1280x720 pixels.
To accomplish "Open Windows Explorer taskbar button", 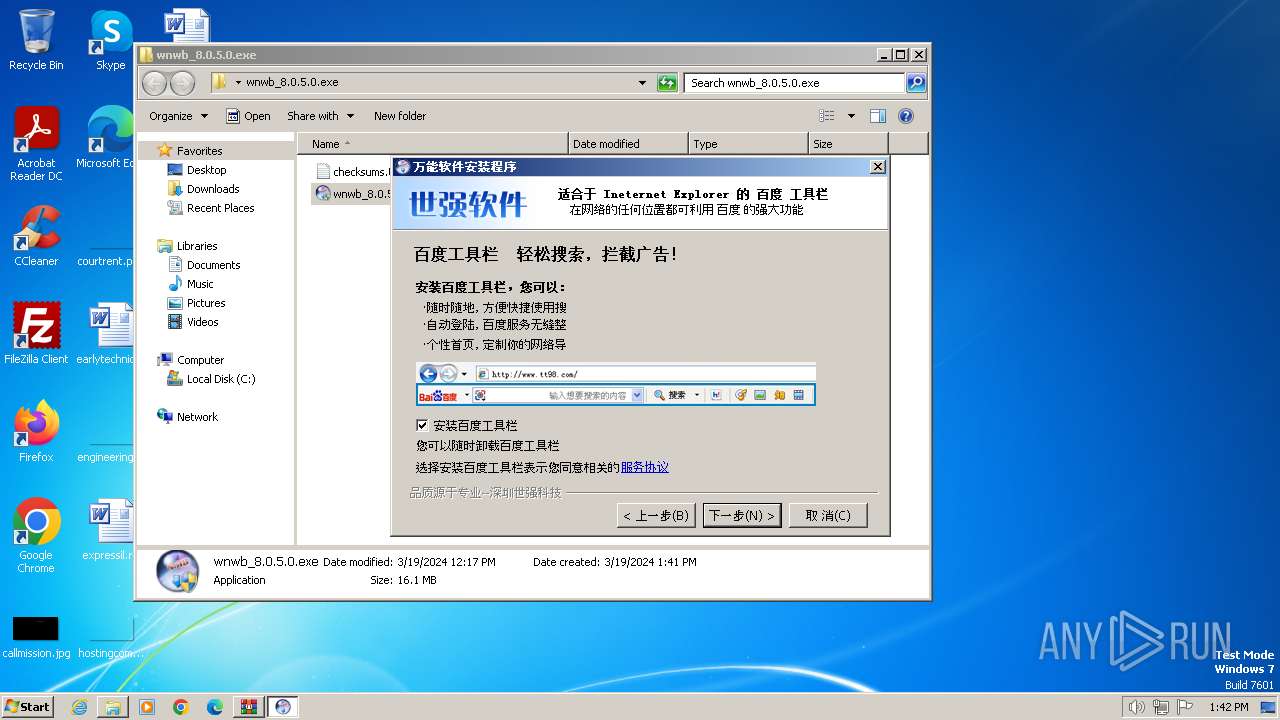I will (x=113, y=707).
